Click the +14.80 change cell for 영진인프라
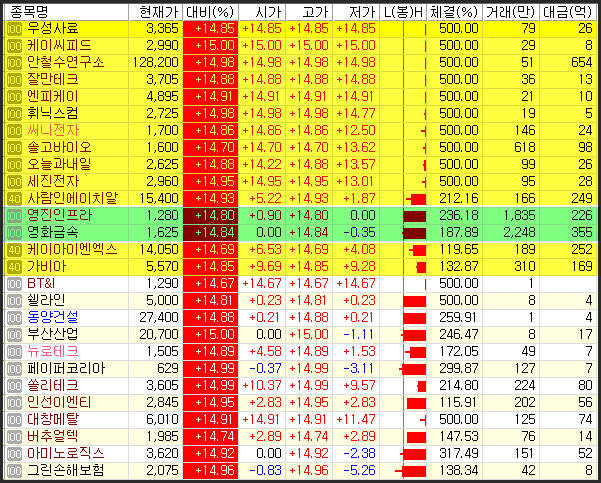601x483 pixels. (210, 215)
